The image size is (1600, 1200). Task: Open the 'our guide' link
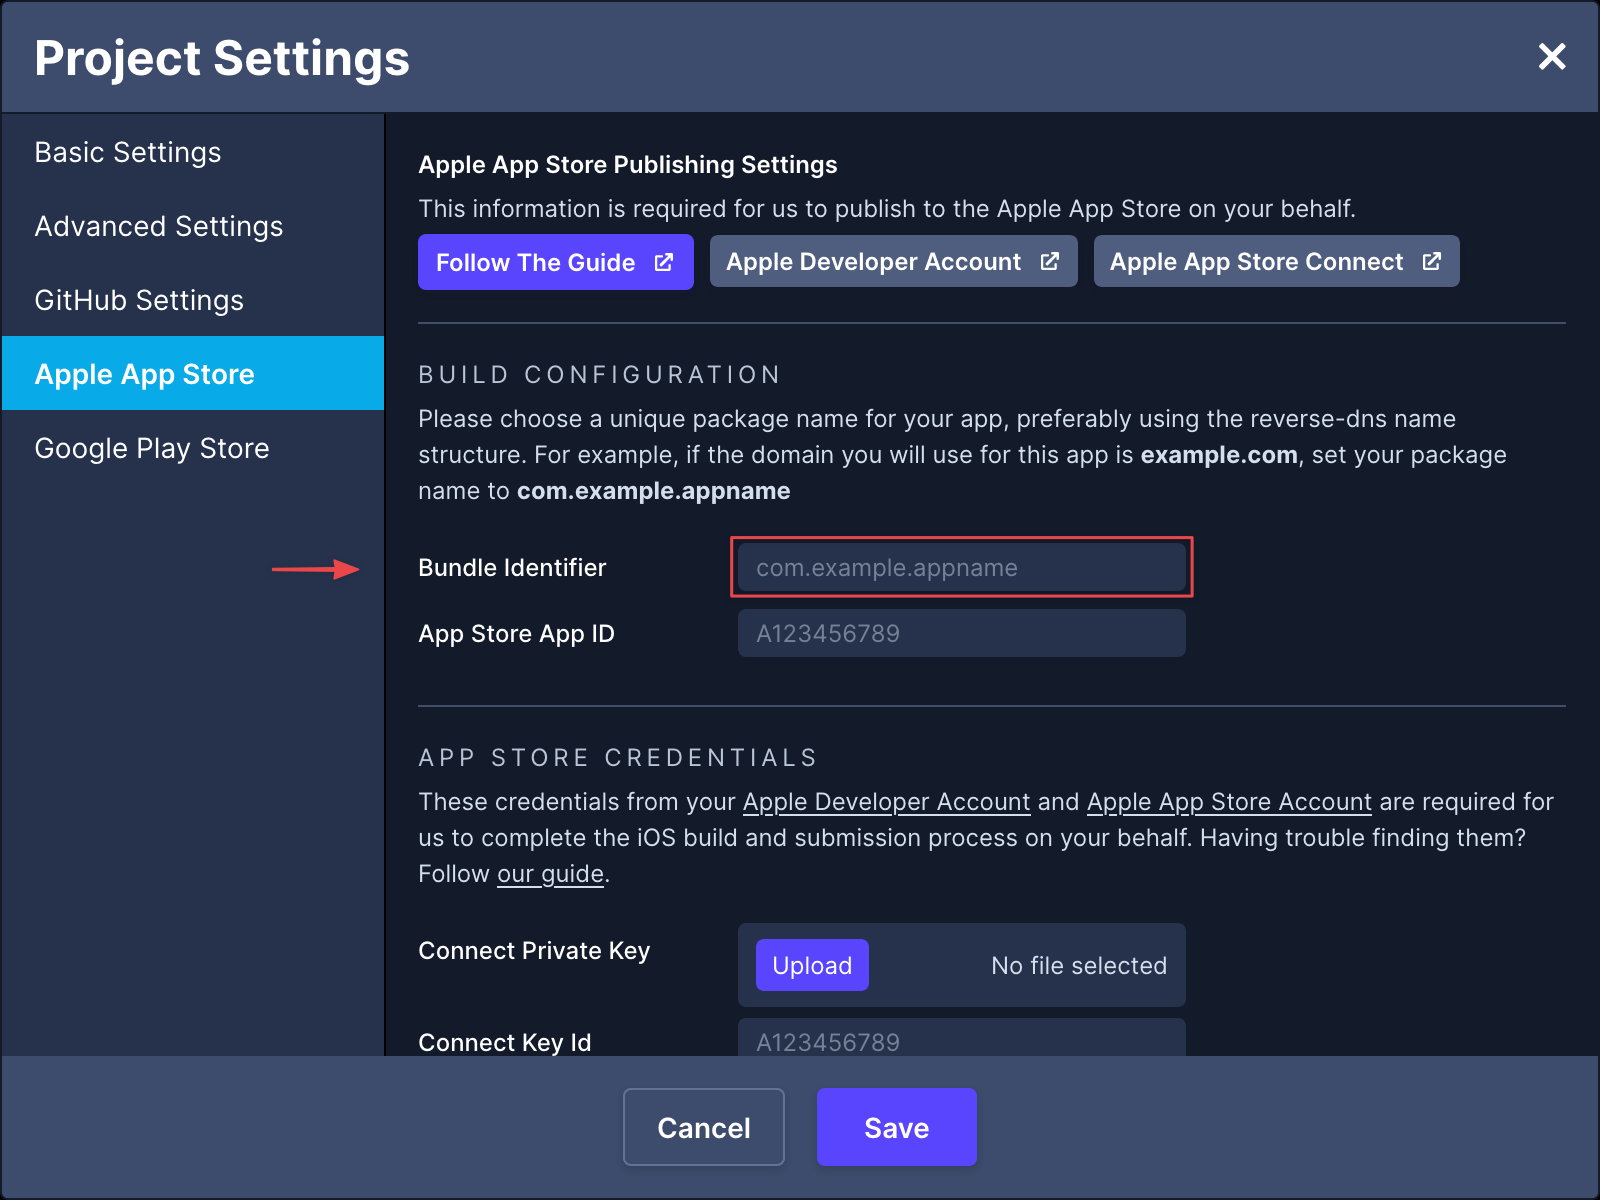point(550,874)
